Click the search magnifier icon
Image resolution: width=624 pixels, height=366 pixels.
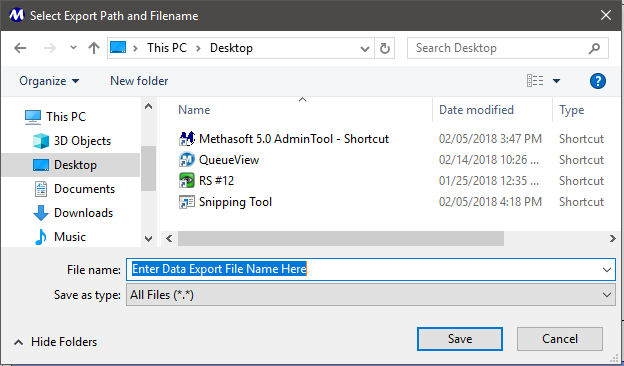[x=594, y=49]
